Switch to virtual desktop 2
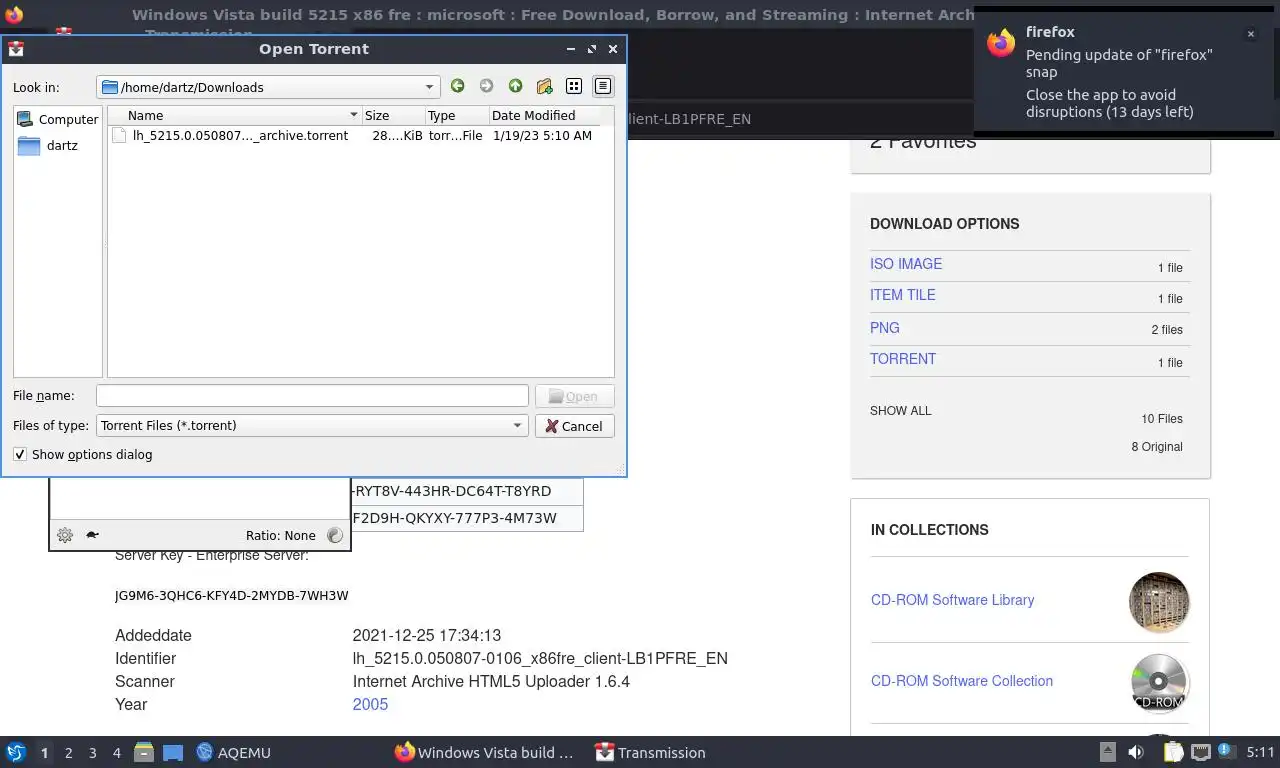Viewport: 1280px width, 768px height. (x=68, y=753)
